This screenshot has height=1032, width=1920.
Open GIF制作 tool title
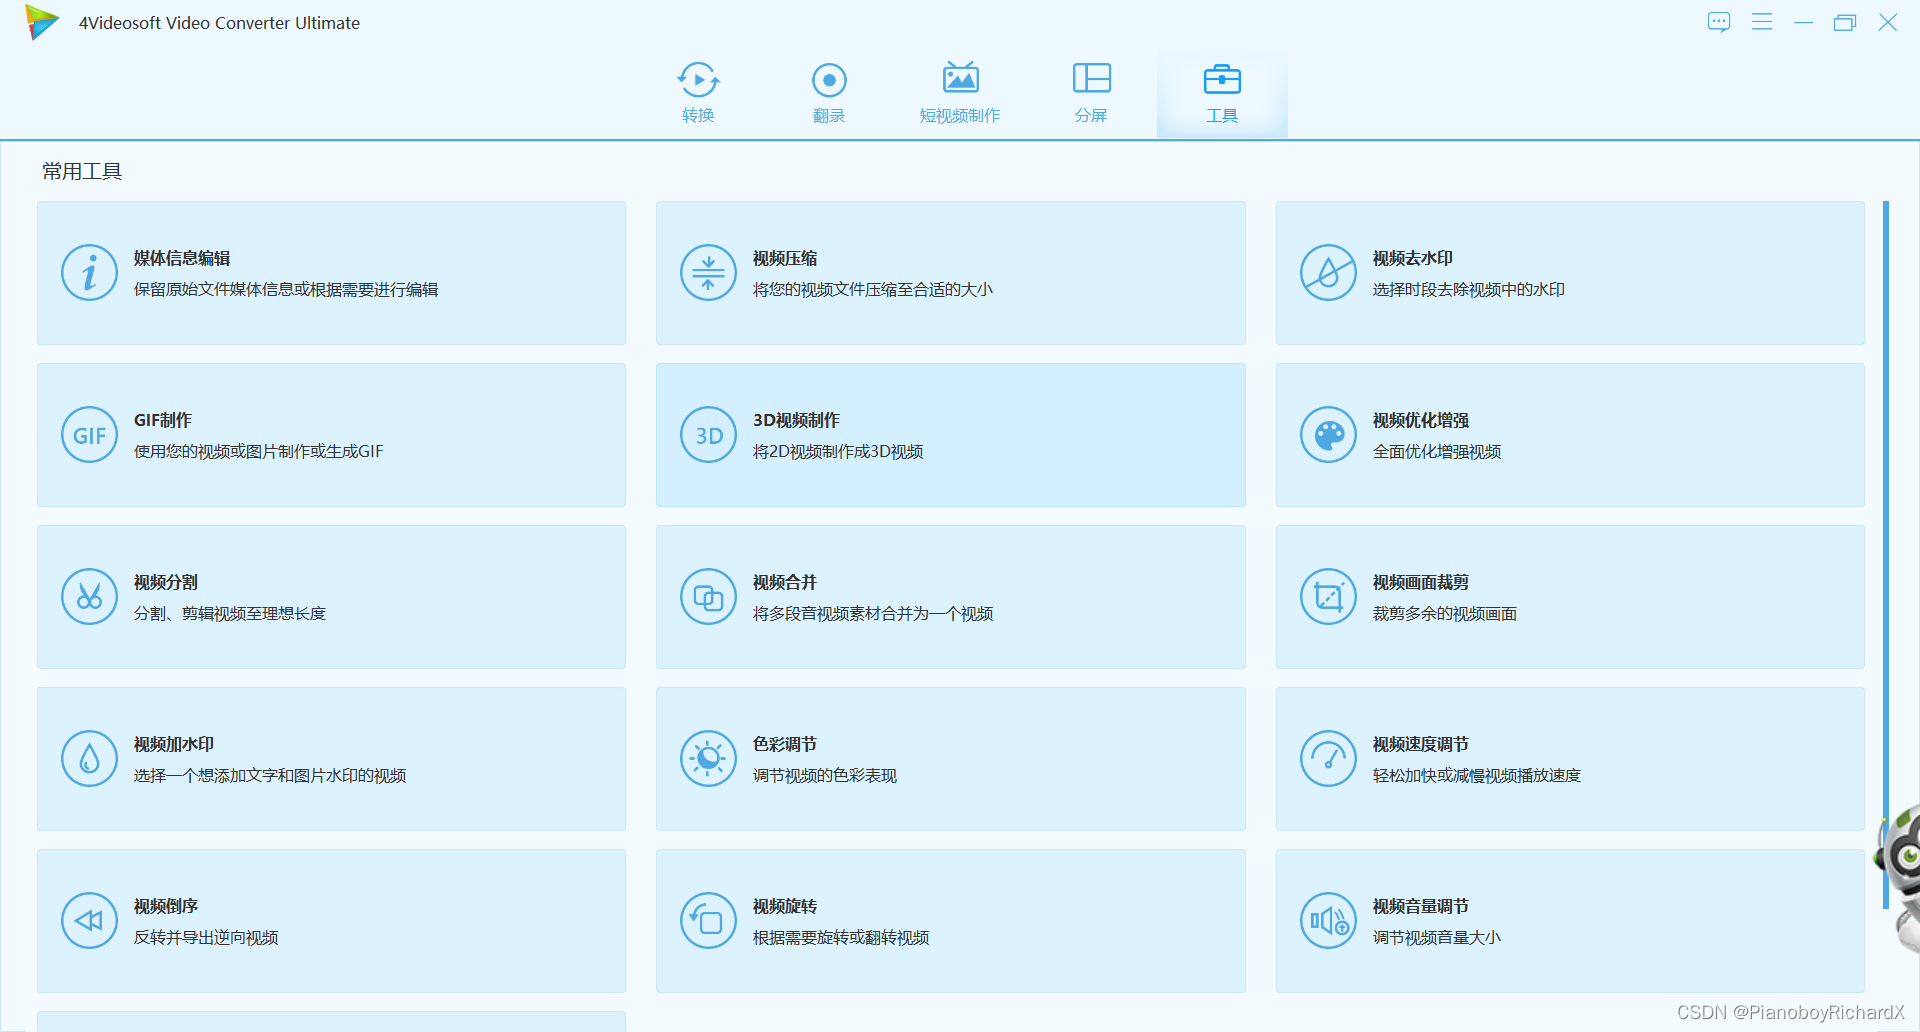pyautogui.click(x=163, y=420)
